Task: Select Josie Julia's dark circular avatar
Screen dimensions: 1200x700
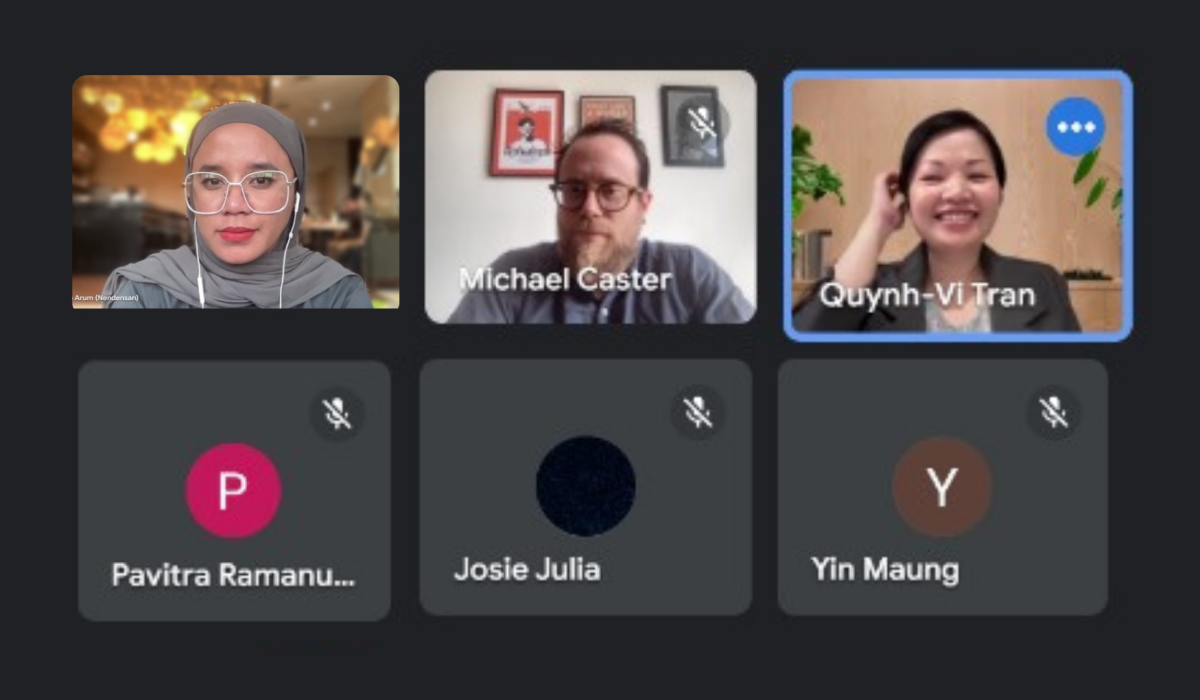Action: pyautogui.click(x=586, y=485)
